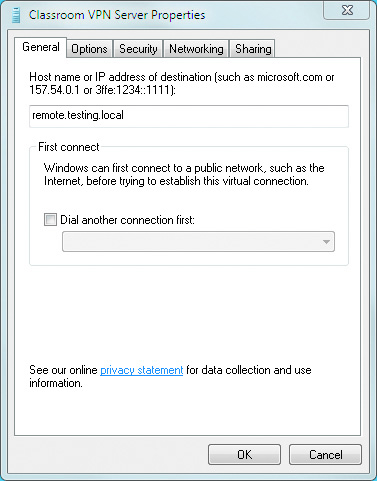Click the 'Classroom VPN Server Properties' title text

117,15
